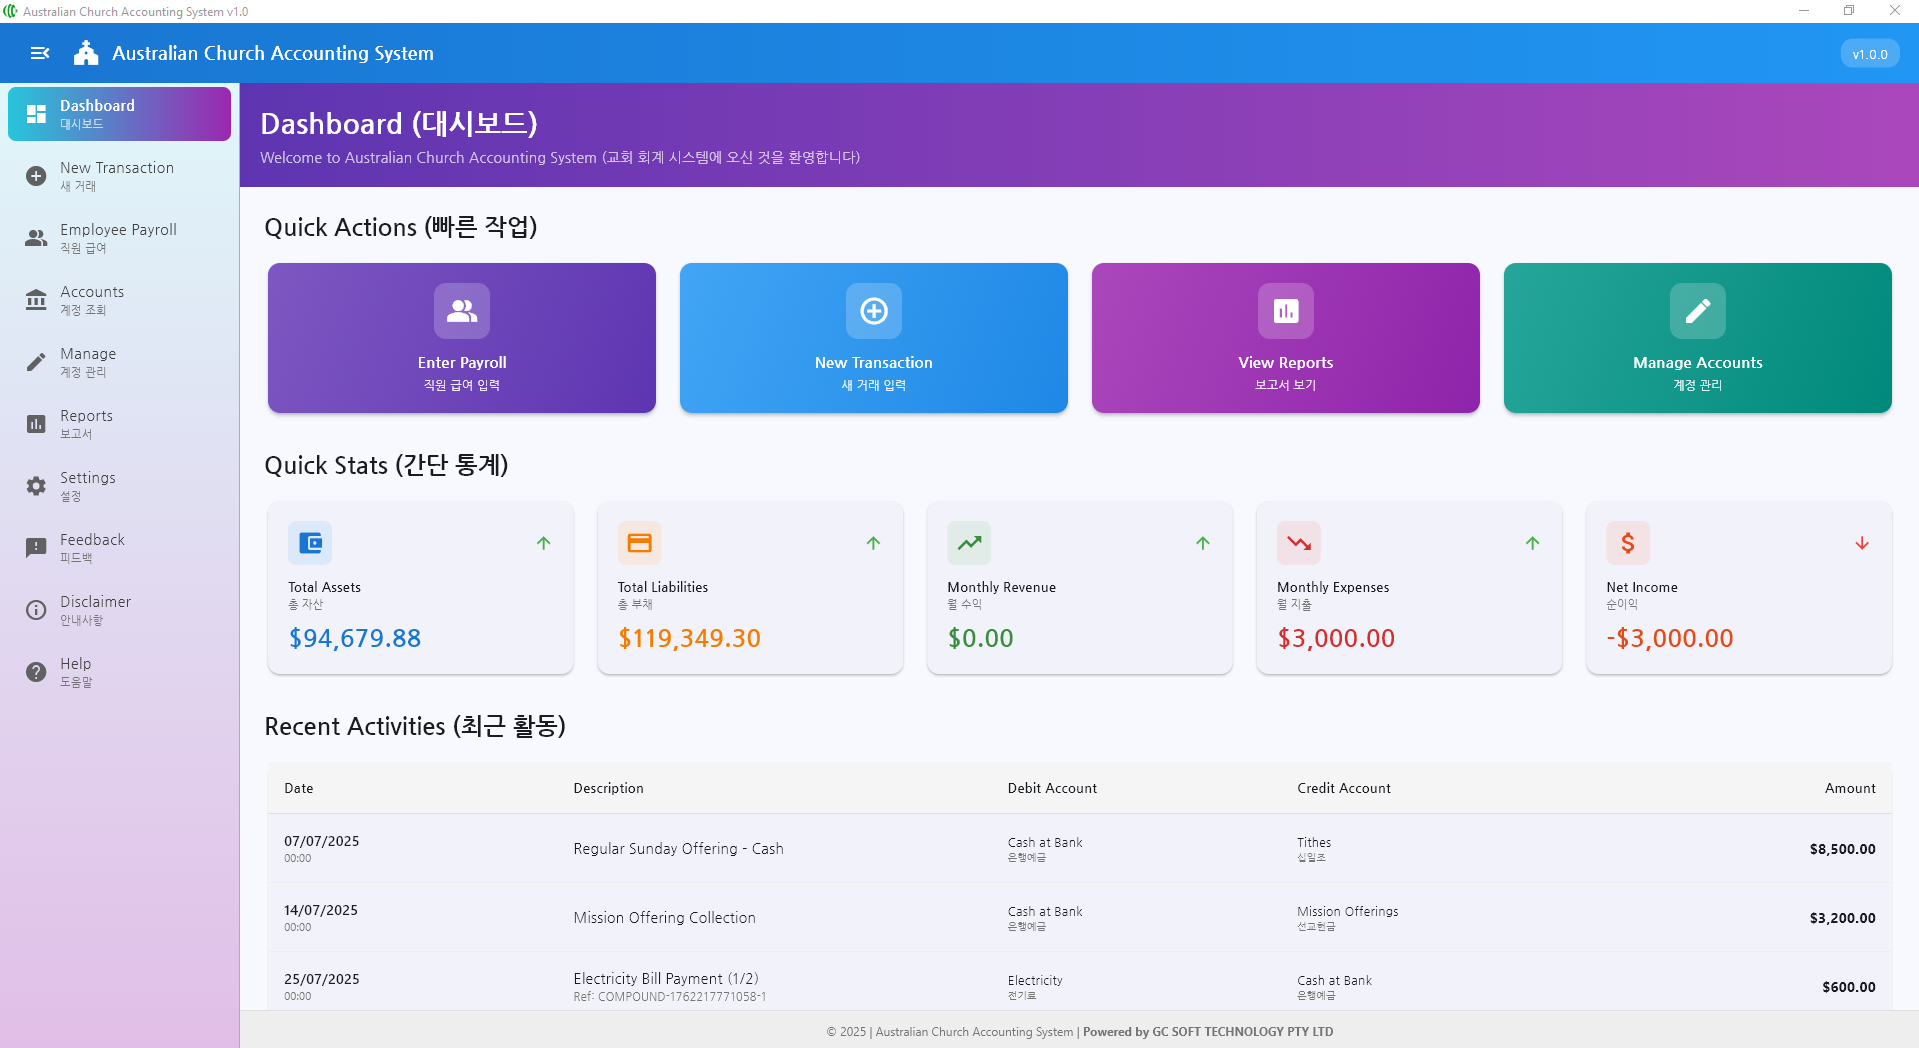Open New Transaction from the sidebar menu
Image resolution: width=1919 pixels, height=1048 pixels.
tap(119, 176)
